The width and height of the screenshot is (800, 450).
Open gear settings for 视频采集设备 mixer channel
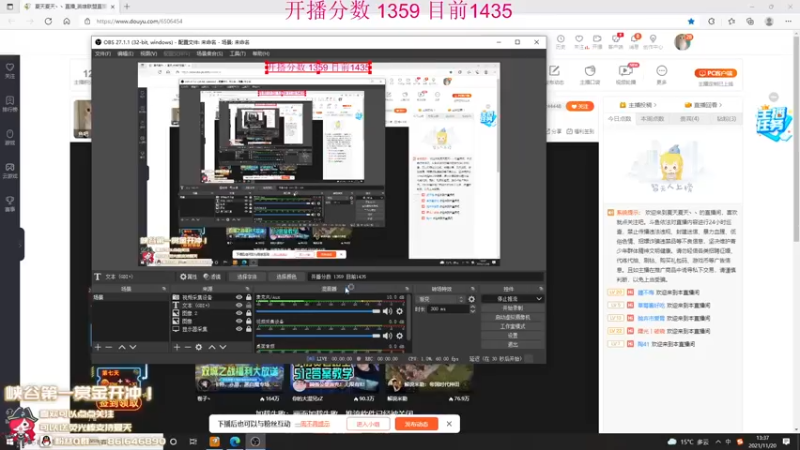tap(399, 336)
